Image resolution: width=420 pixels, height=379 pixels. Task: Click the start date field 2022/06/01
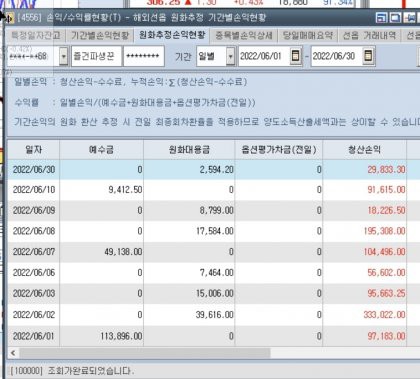[x=264, y=56]
